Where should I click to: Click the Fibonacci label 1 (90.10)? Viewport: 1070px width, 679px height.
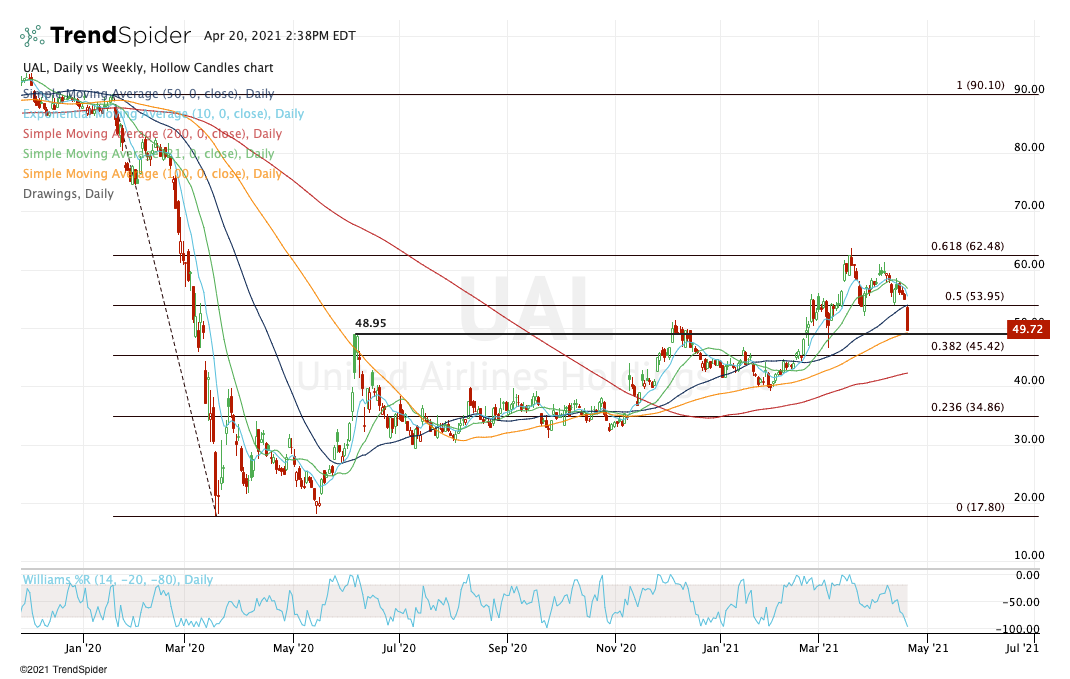click(981, 85)
